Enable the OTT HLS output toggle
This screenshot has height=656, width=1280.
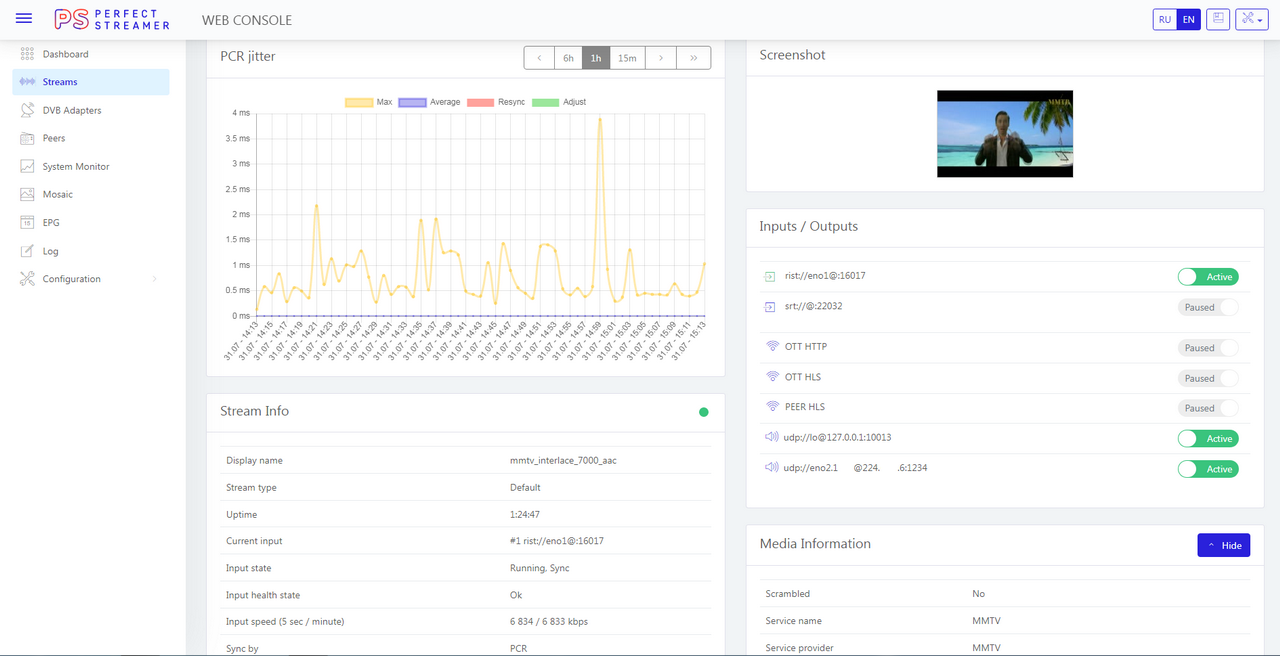(x=1207, y=378)
